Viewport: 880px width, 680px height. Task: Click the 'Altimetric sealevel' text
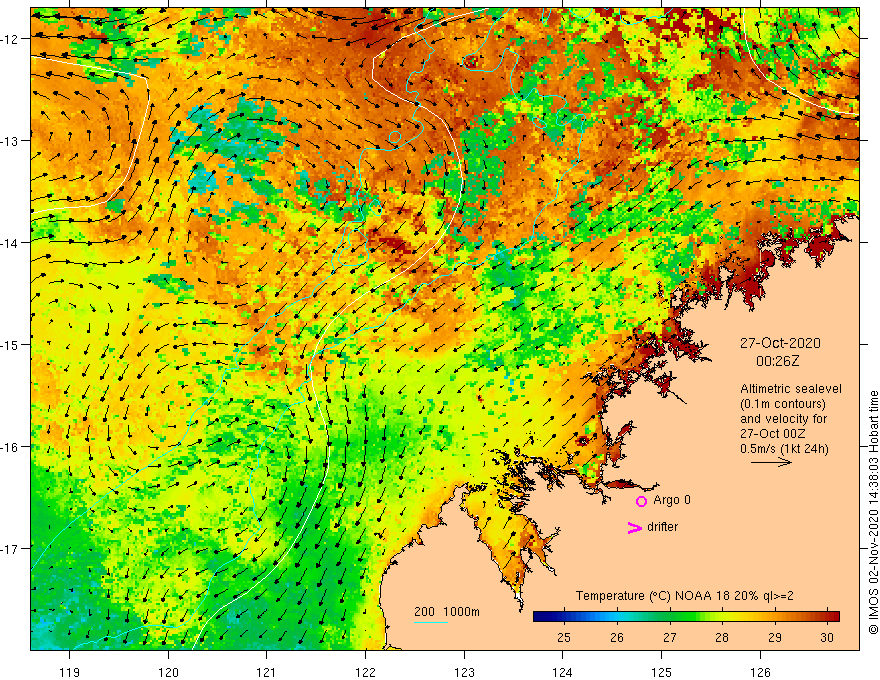click(x=791, y=389)
